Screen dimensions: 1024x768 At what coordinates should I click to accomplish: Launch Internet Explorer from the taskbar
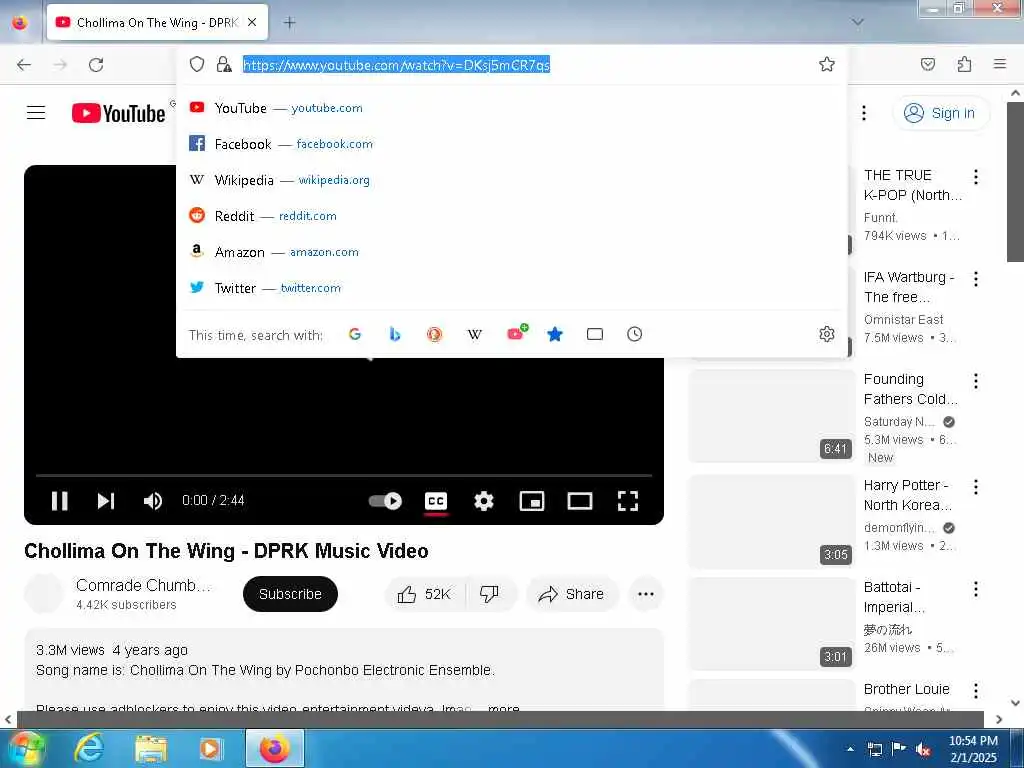89,748
